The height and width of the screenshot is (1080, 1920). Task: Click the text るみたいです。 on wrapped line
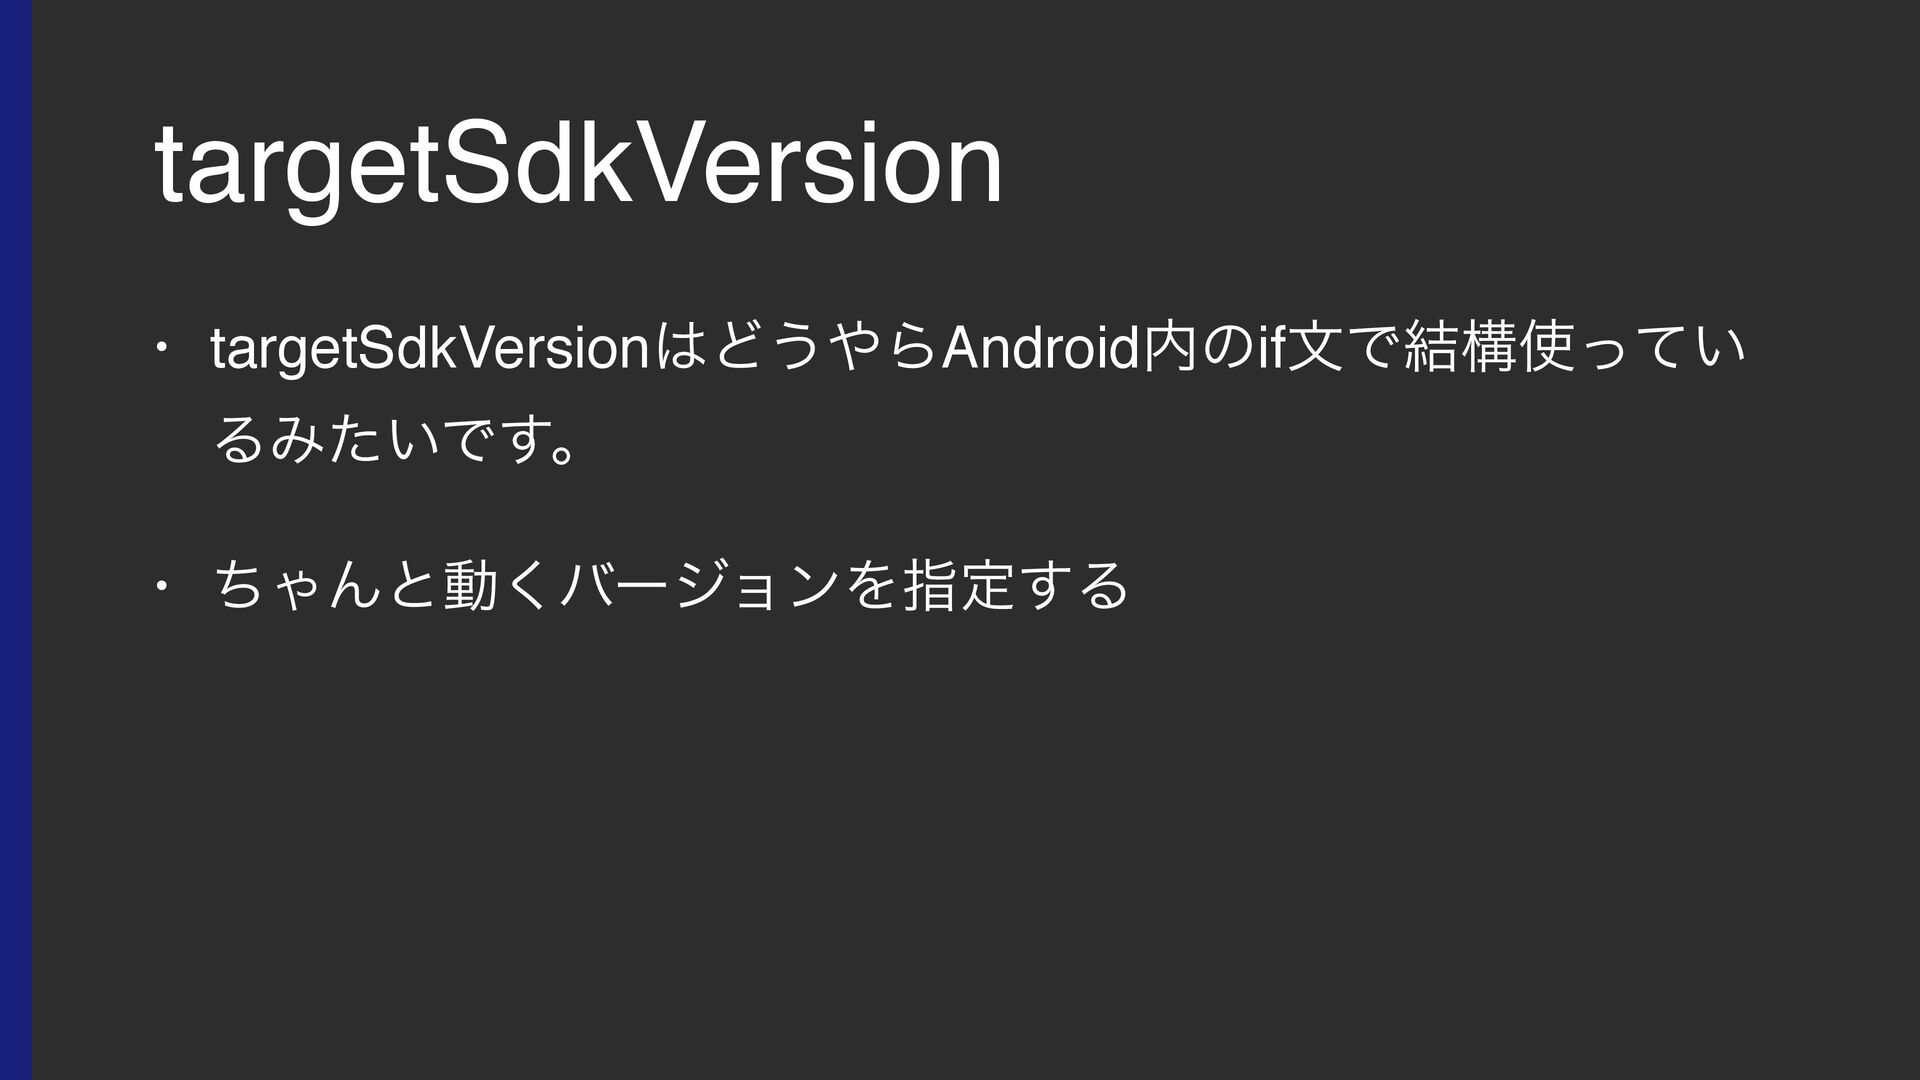[397, 440]
